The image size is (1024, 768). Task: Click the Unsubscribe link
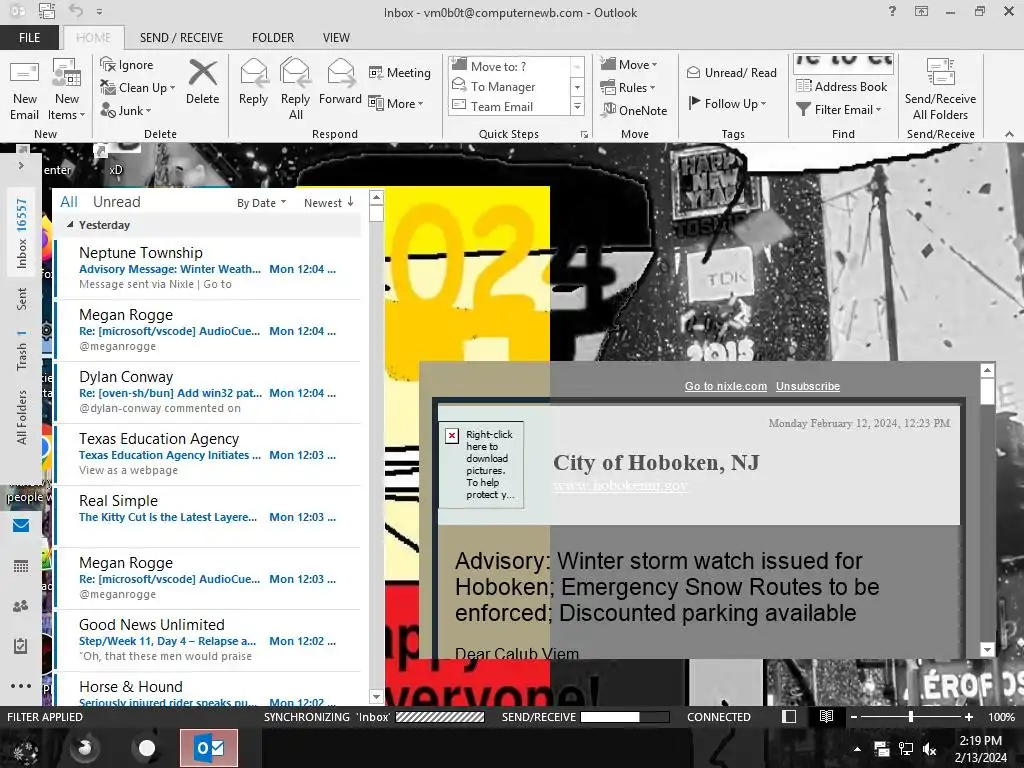808,386
